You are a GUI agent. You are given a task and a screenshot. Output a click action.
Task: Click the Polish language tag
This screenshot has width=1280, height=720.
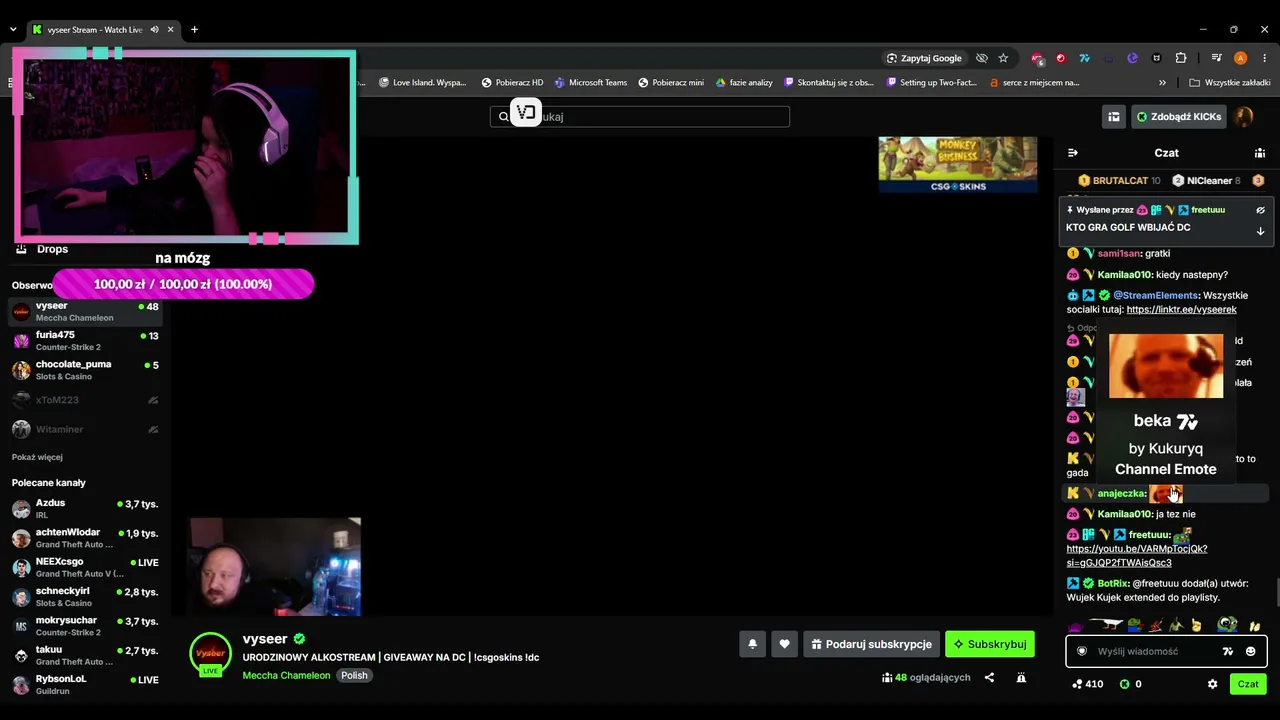(354, 675)
